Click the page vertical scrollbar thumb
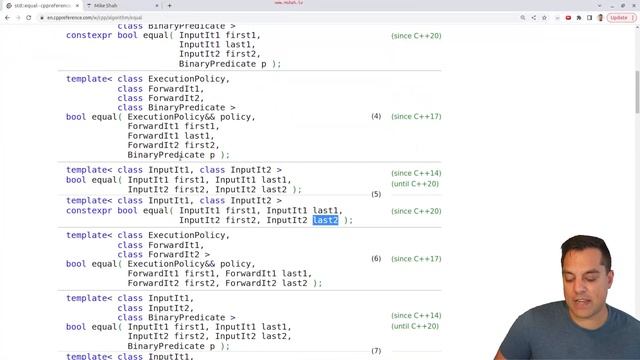This screenshot has height=360, width=640. (x=637, y=92)
